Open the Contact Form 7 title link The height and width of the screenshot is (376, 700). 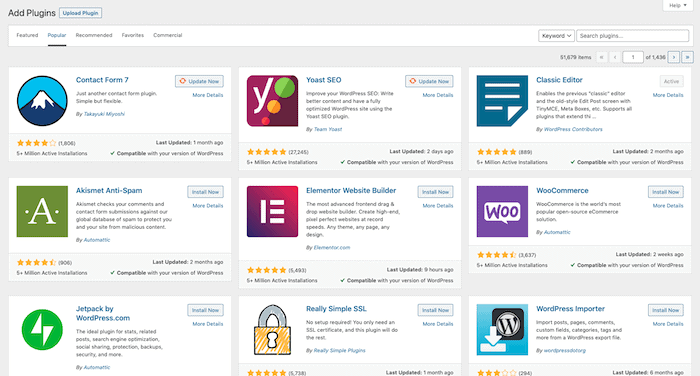(x=102, y=80)
